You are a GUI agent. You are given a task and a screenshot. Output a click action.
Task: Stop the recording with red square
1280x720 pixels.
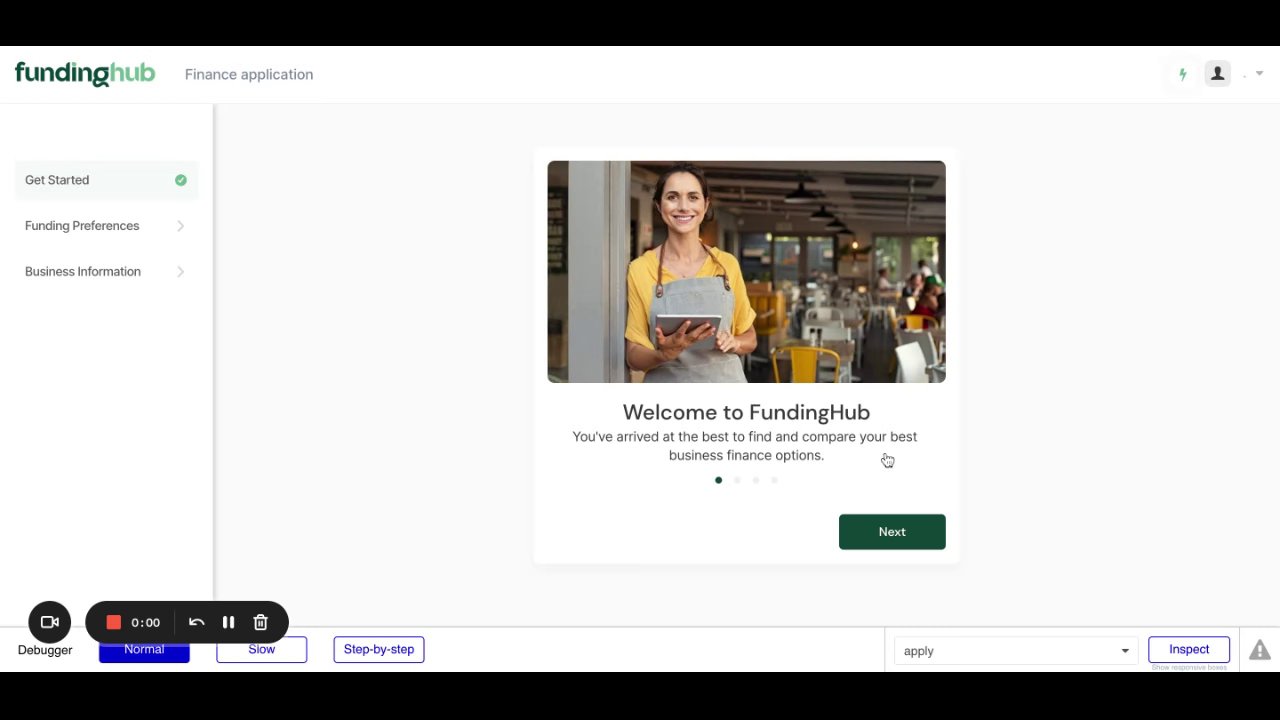[114, 622]
